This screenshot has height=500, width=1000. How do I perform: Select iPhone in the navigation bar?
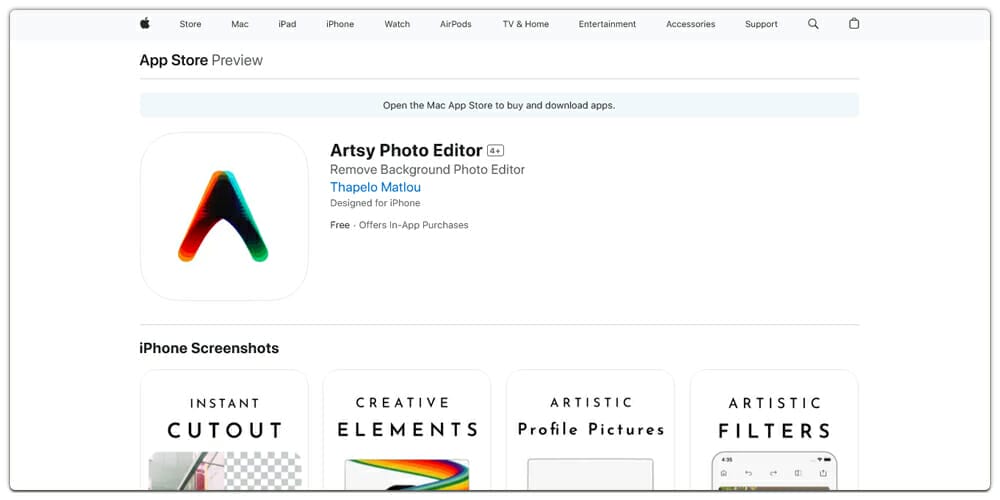pos(340,24)
